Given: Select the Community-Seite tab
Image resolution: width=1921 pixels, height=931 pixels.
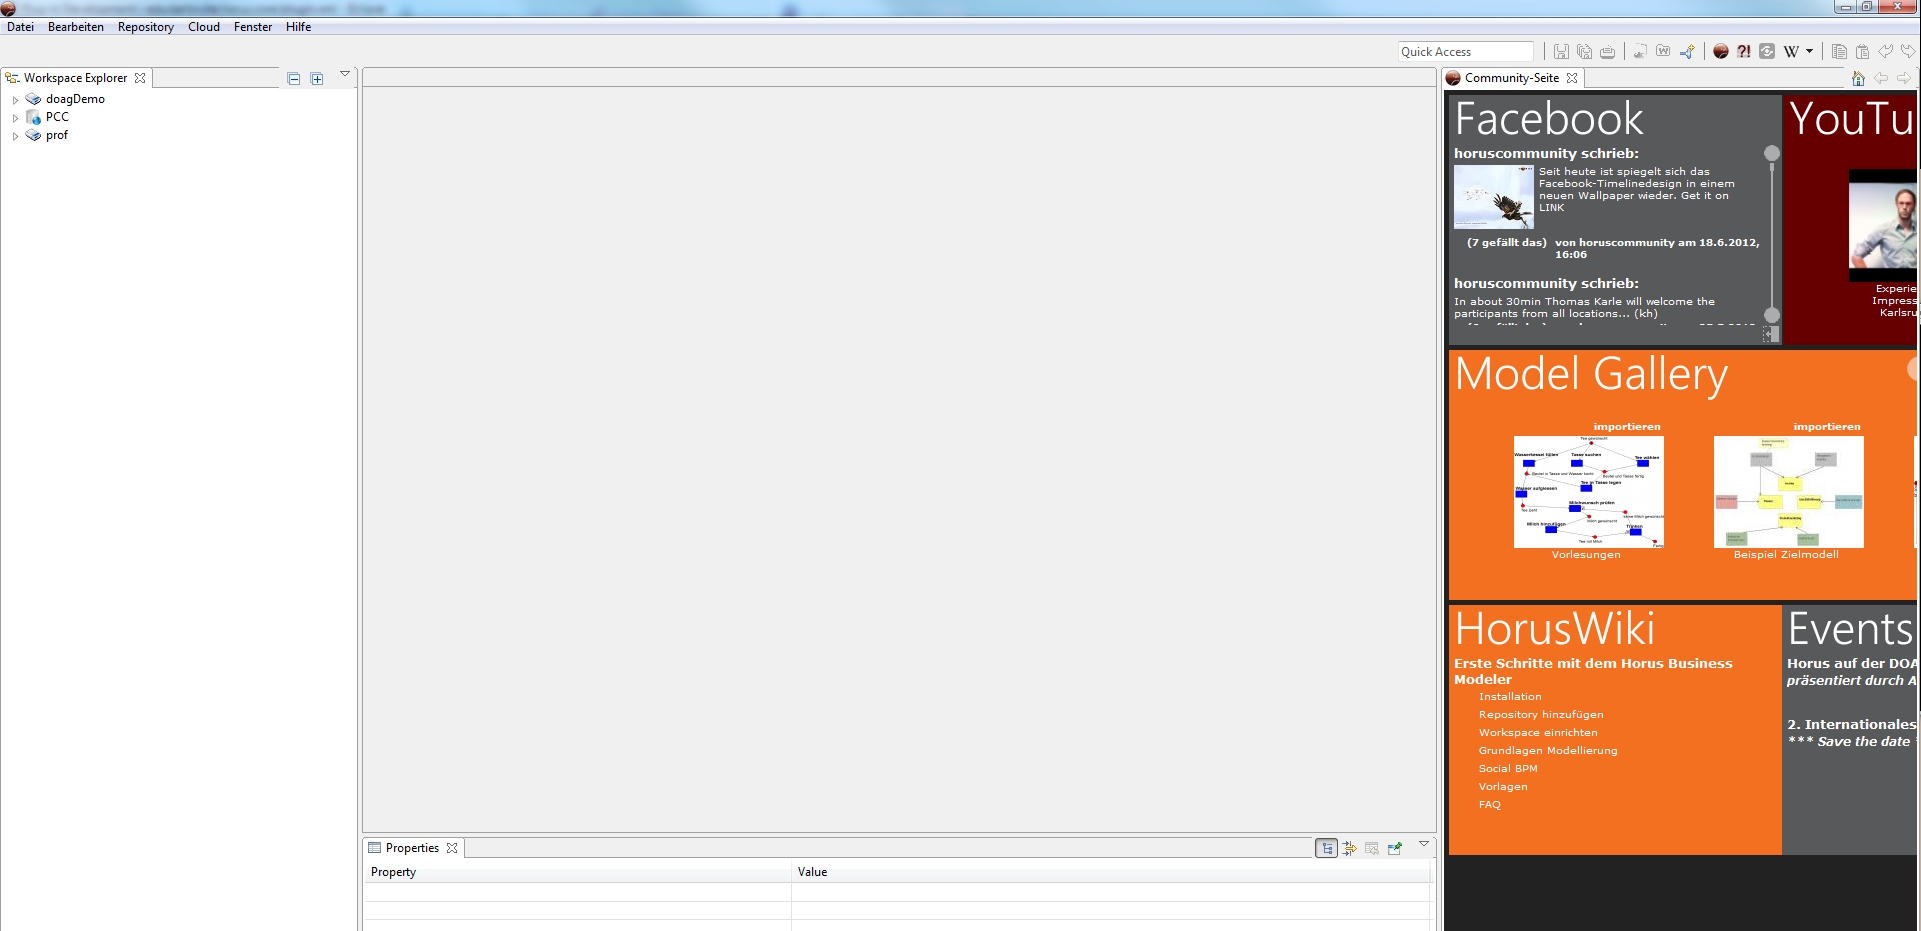Looking at the screenshot, I should (x=1511, y=78).
